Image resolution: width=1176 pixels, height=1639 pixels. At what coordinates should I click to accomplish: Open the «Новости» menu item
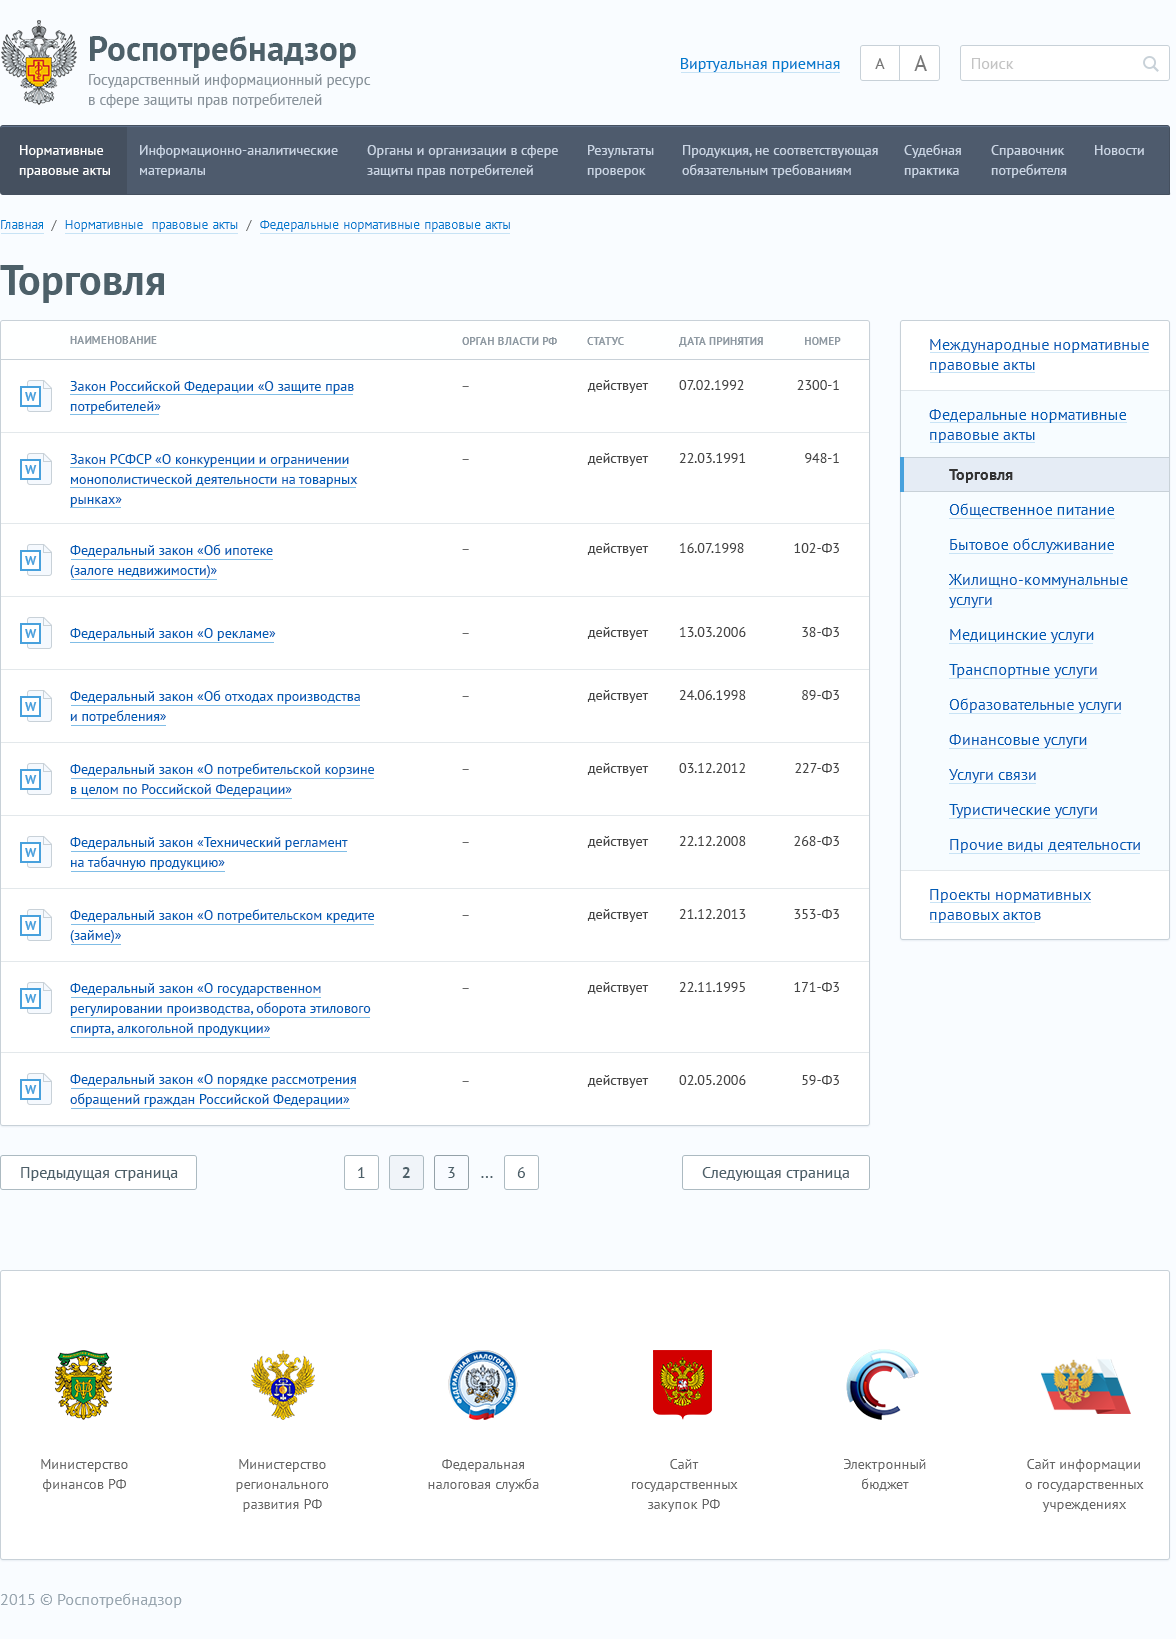pos(1118,151)
